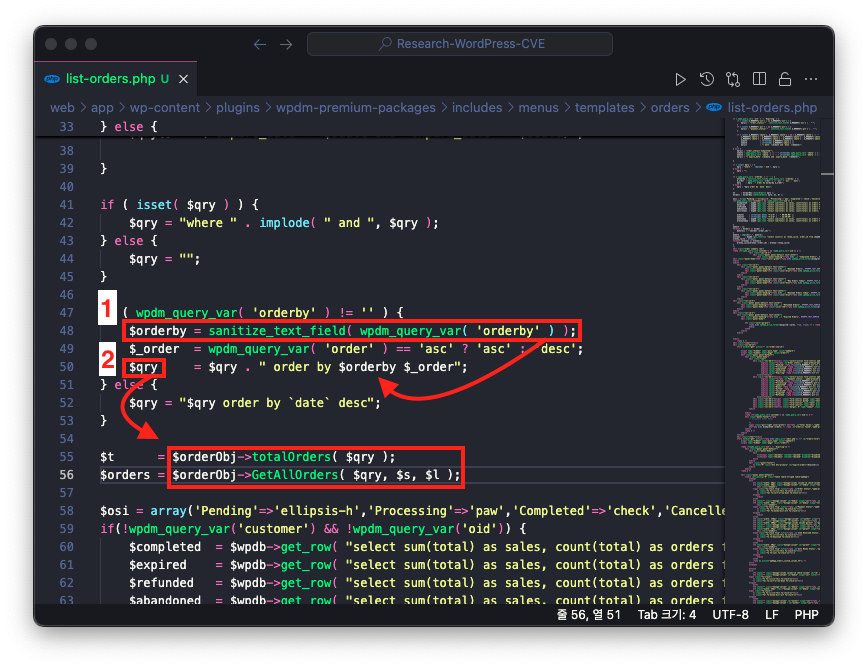Open the 'web' breadcrumb

click(62, 107)
